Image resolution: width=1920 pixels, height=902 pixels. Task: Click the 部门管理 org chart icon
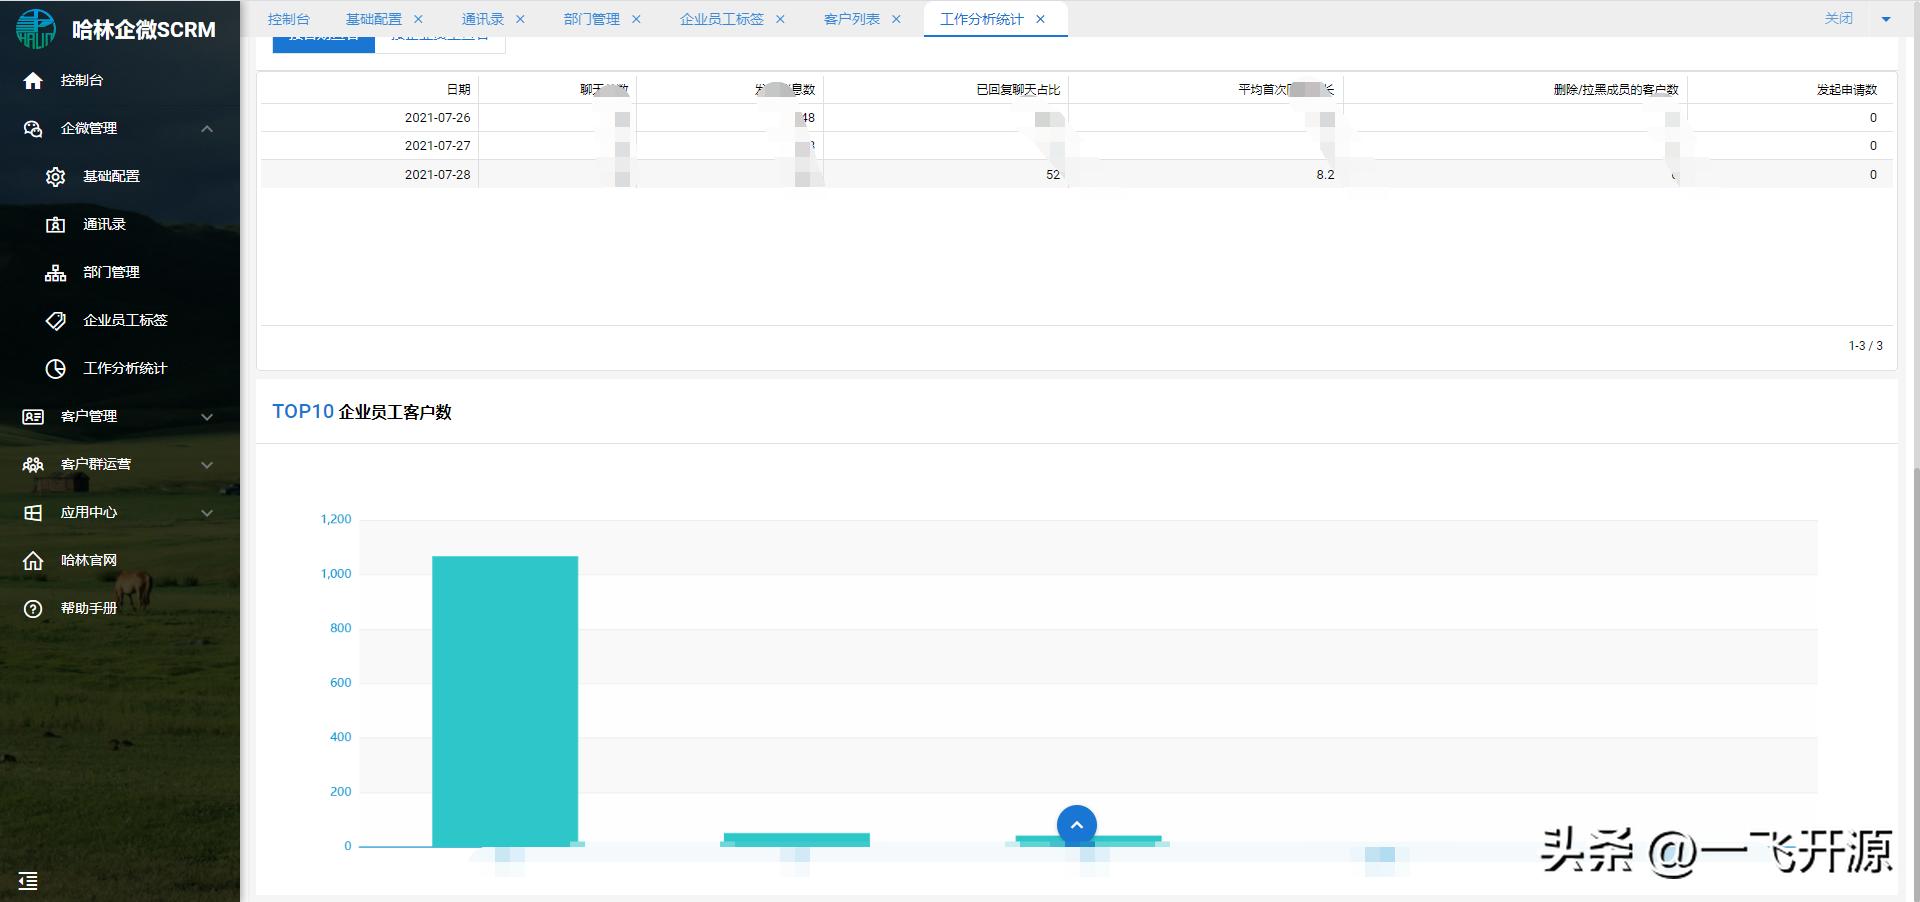[x=56, y=273]
